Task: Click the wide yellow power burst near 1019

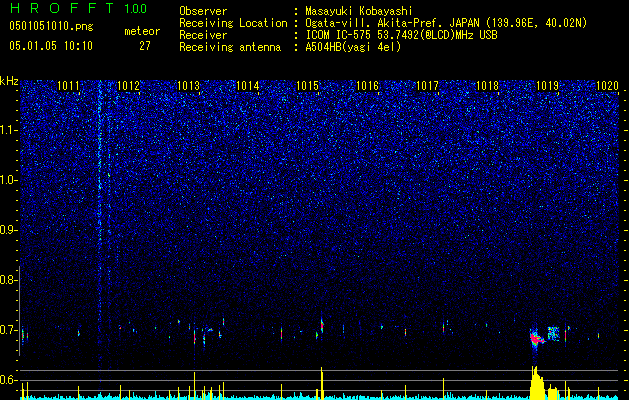Action: pos(538,382)
